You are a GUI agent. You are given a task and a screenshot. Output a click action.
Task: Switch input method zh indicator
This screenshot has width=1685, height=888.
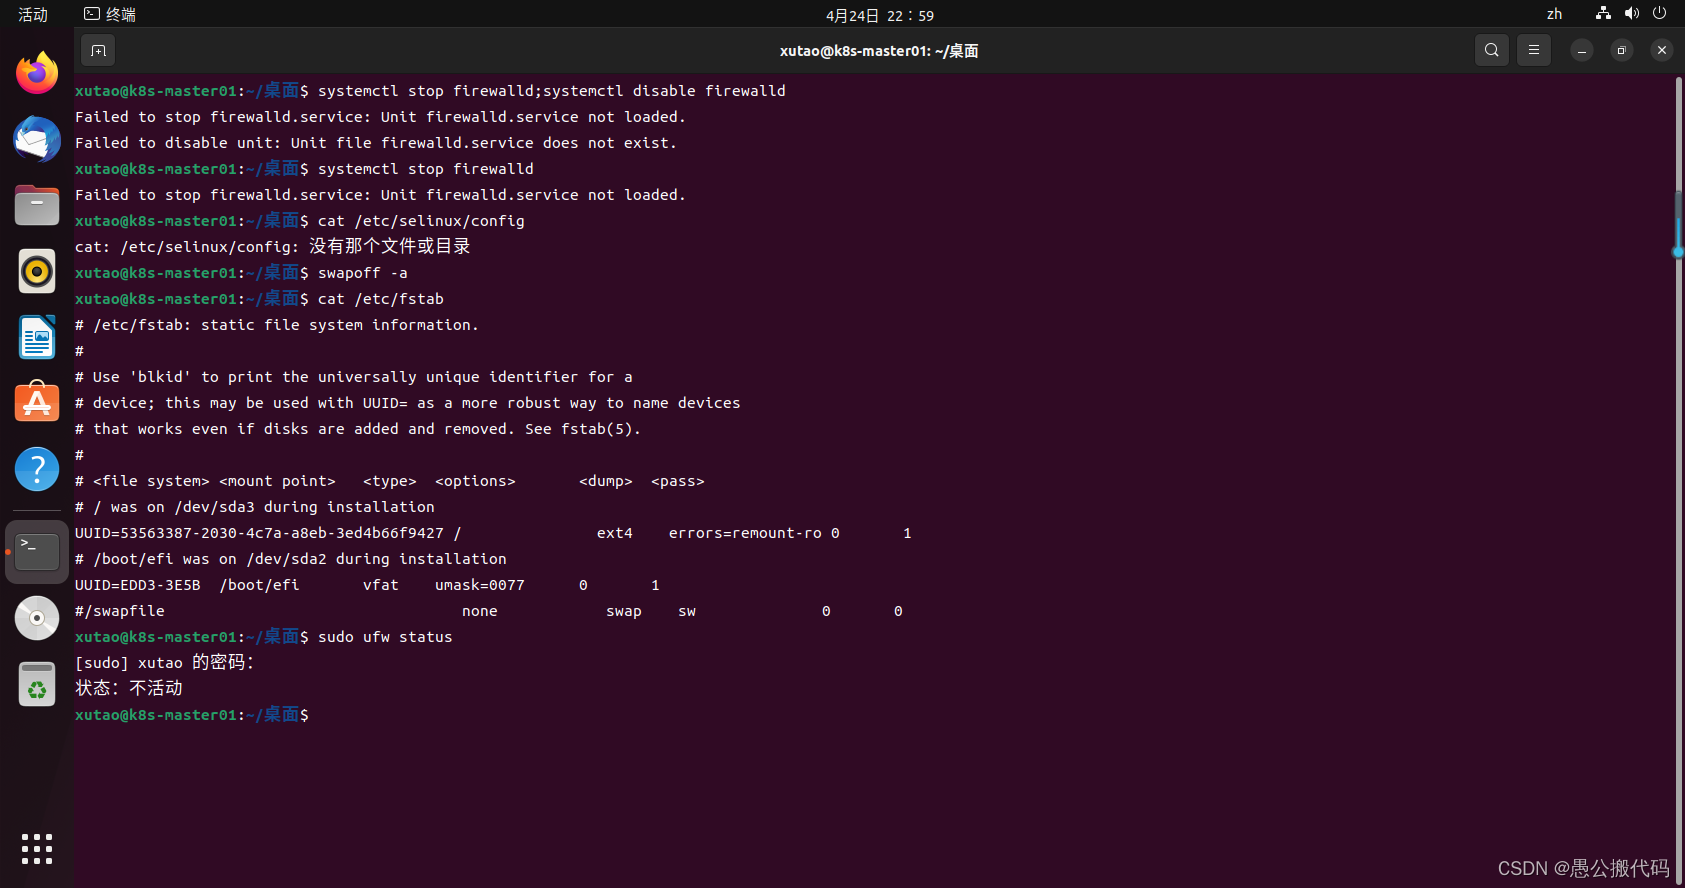coord(1554,14)
